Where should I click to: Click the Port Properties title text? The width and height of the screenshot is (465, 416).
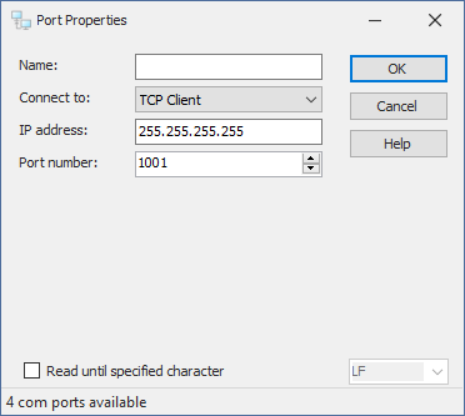click(x=82, y=20)
